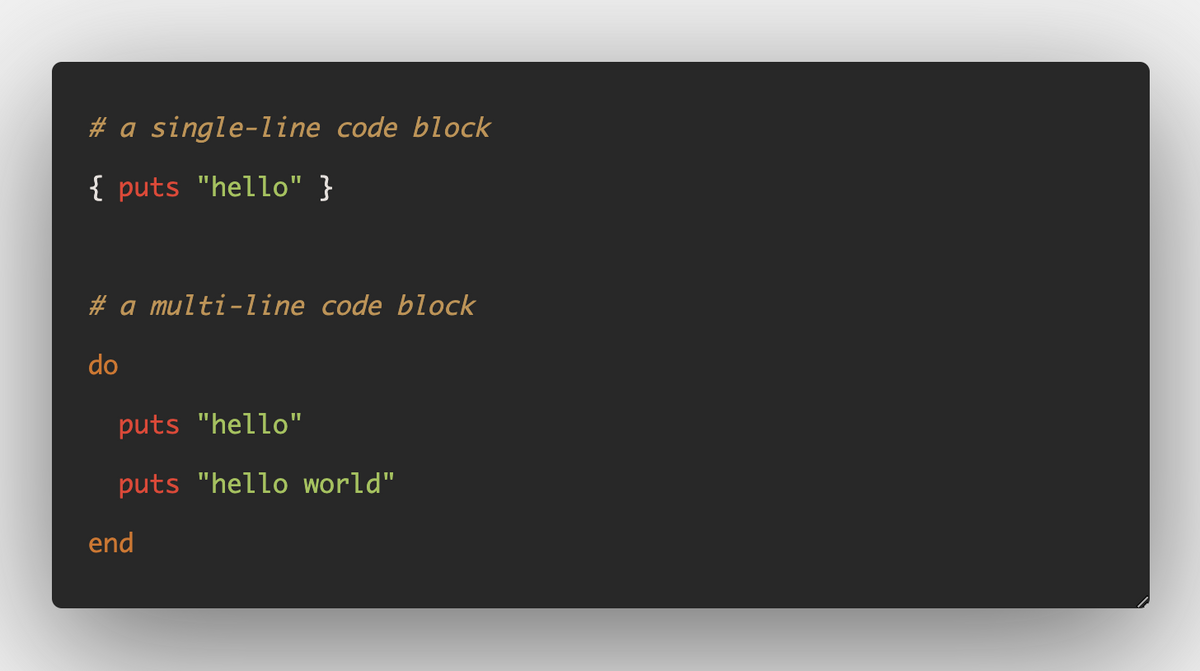Click 'code' in the single-line comment

[x=367, y=127]
